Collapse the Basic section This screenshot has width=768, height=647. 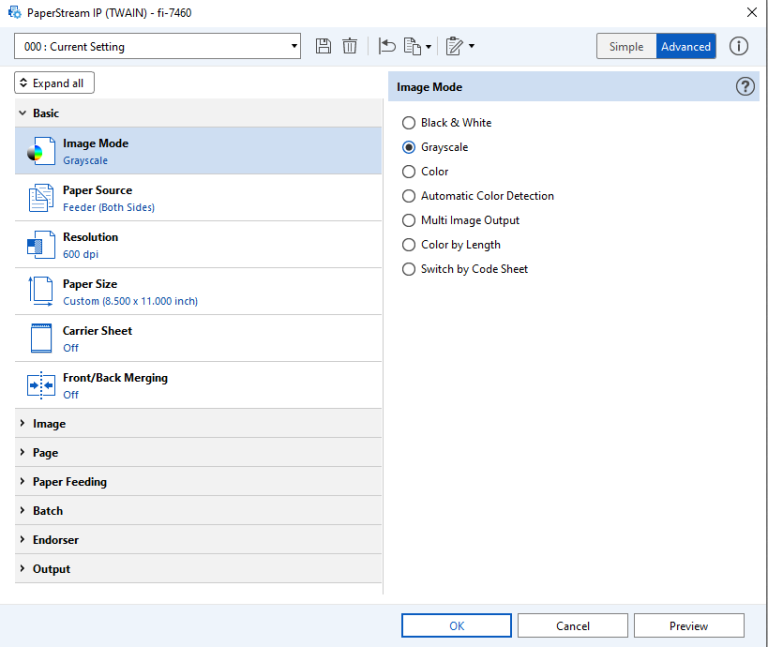click(x=46, y=113)
